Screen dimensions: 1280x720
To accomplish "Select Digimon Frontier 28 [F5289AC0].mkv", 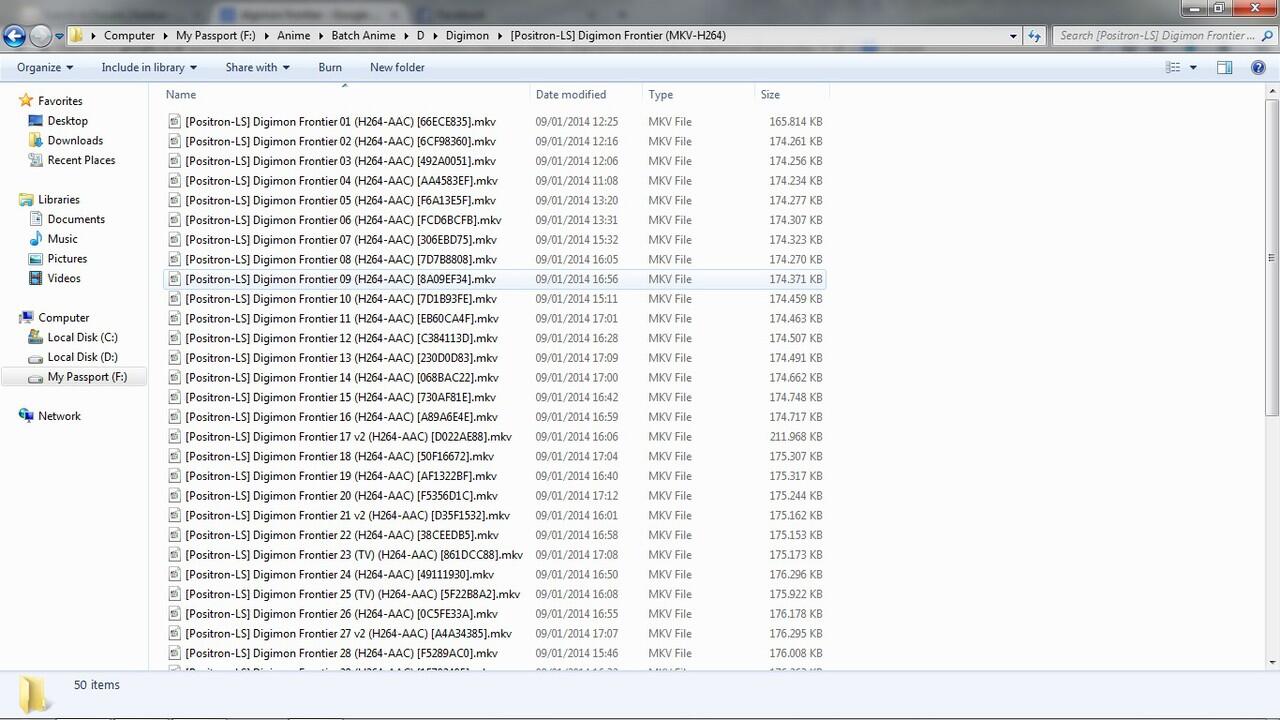I will (x=341, y=653).
